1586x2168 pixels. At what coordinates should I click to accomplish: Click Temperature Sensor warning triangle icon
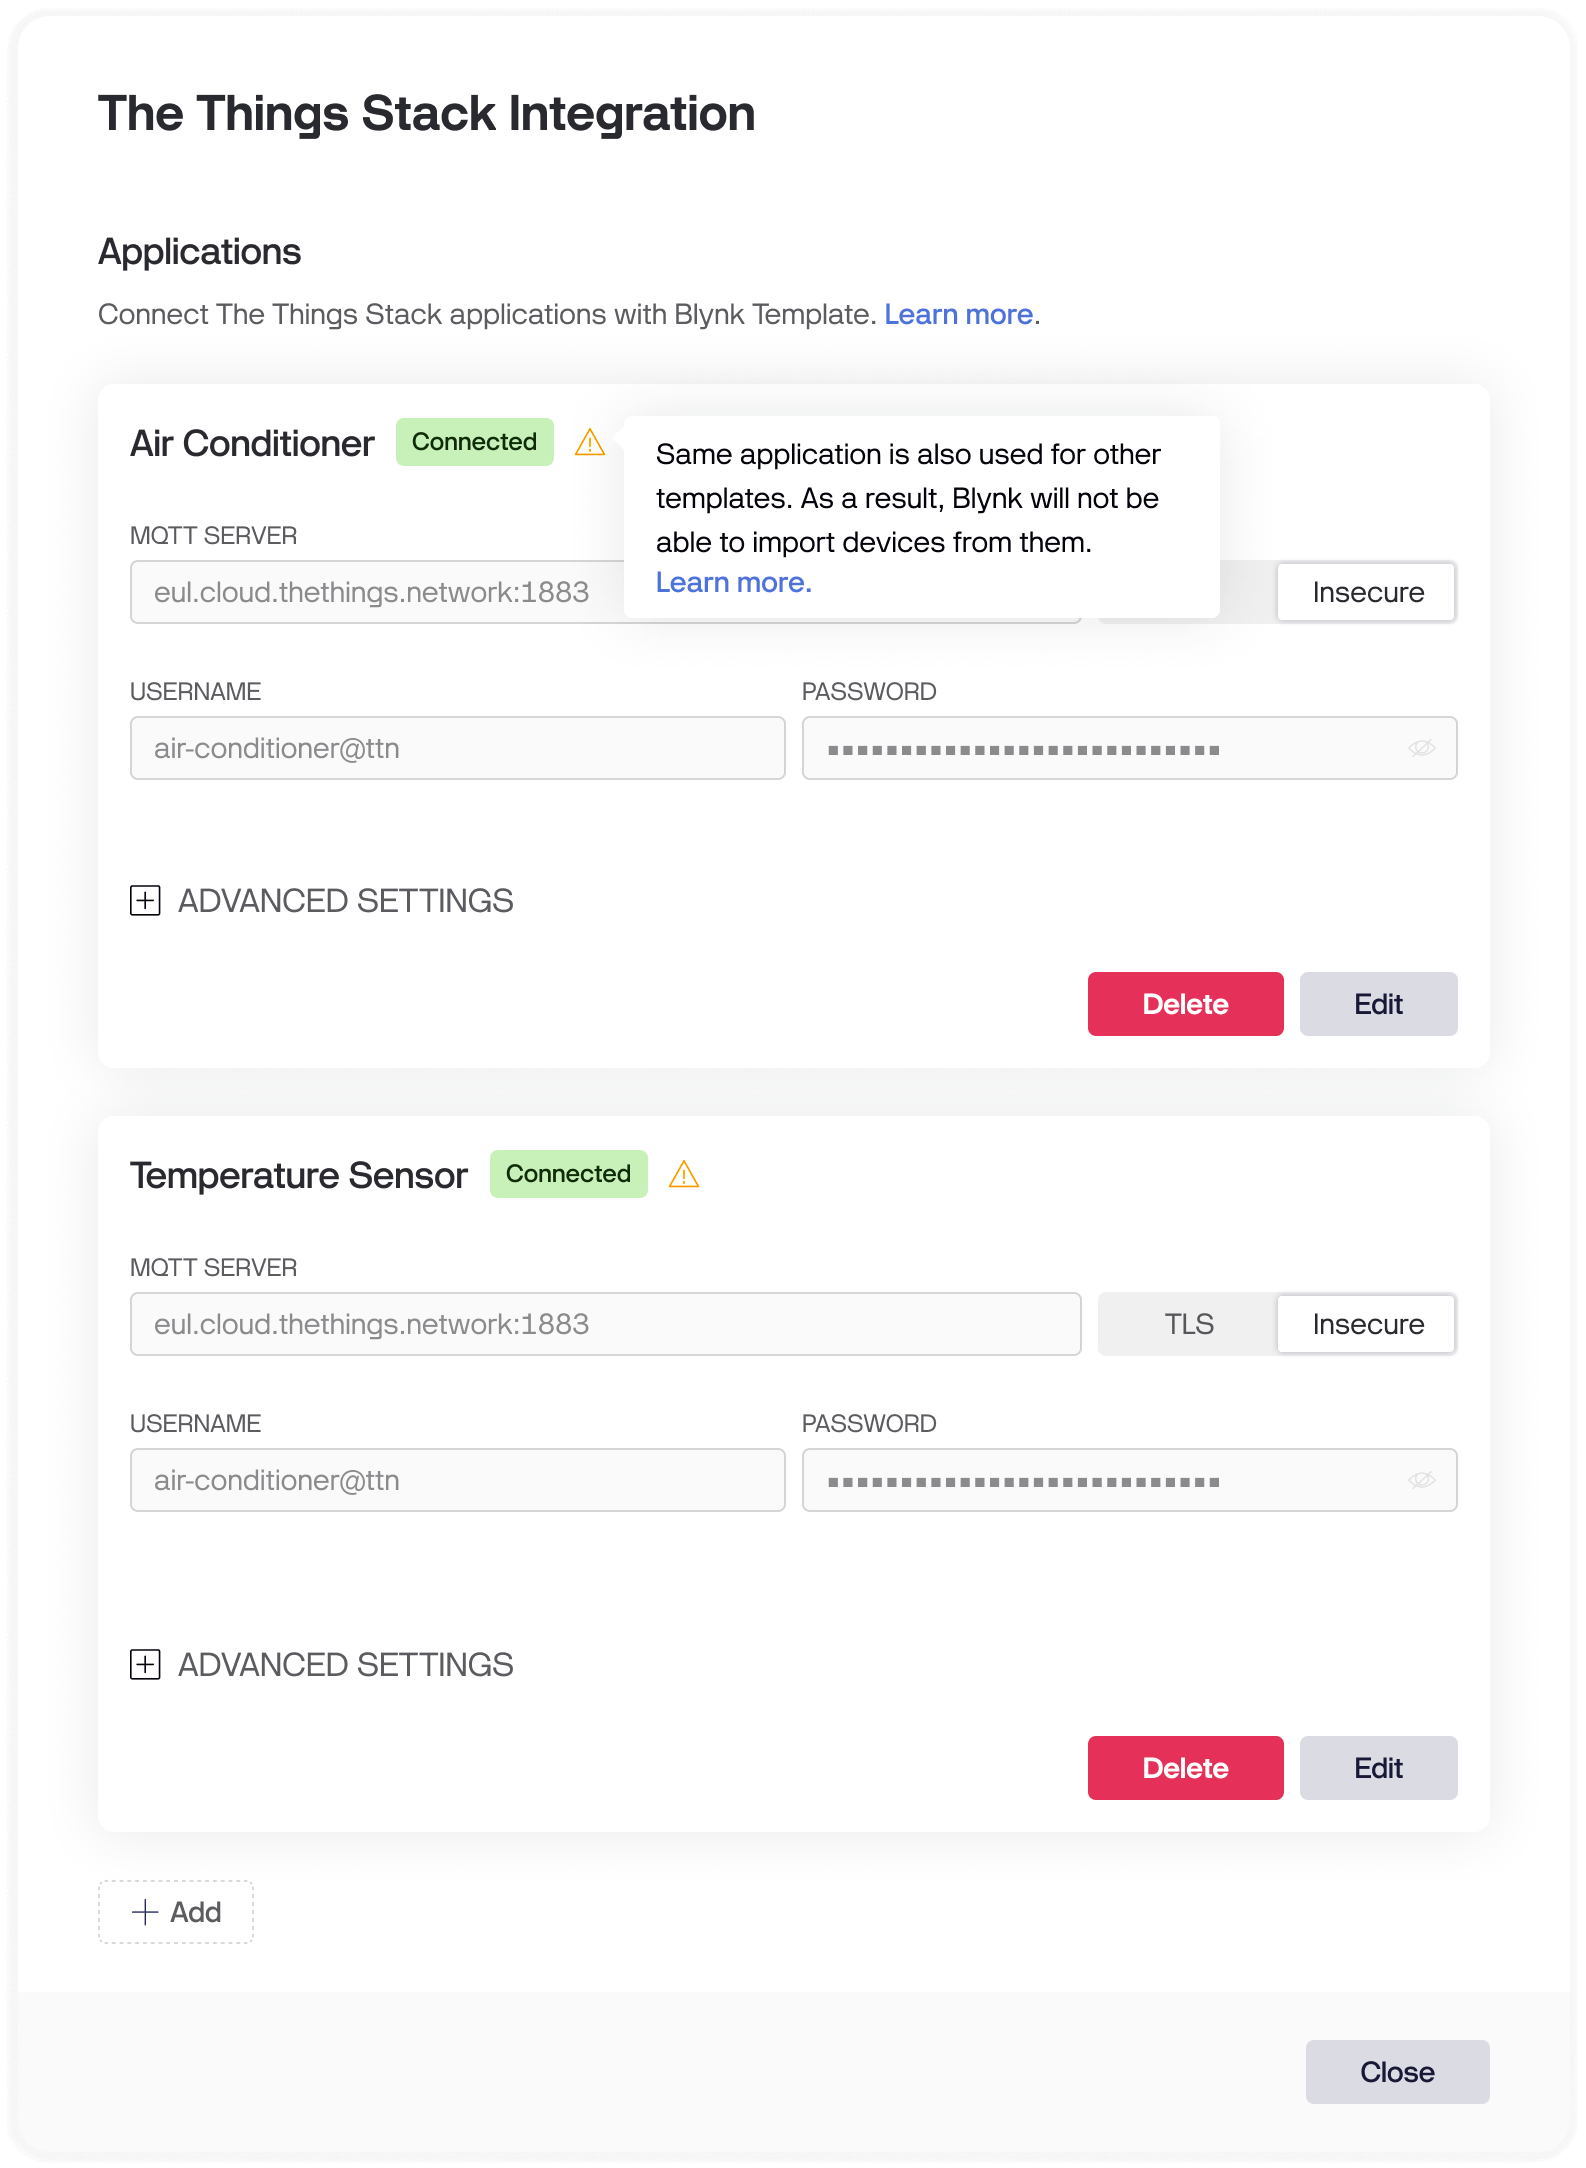pos(684,1174)
